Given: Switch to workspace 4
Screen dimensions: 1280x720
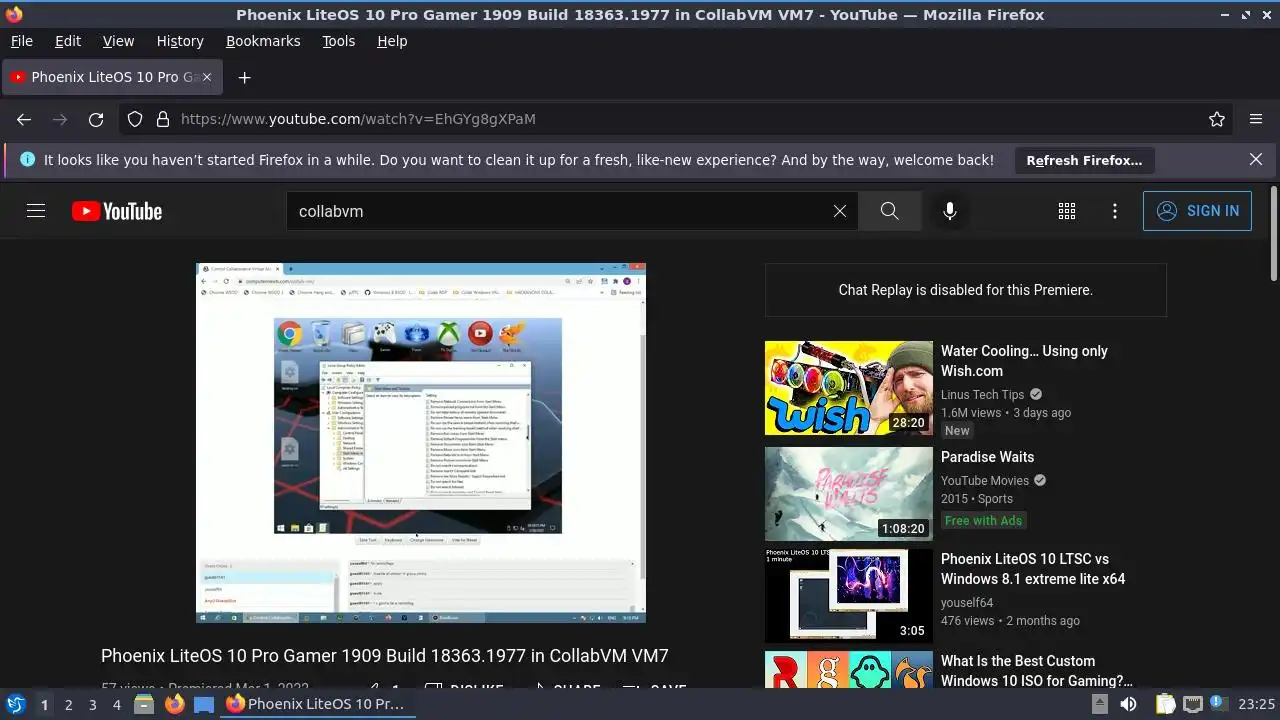Looking at the screenshot, I should click(x=116, y=705).
